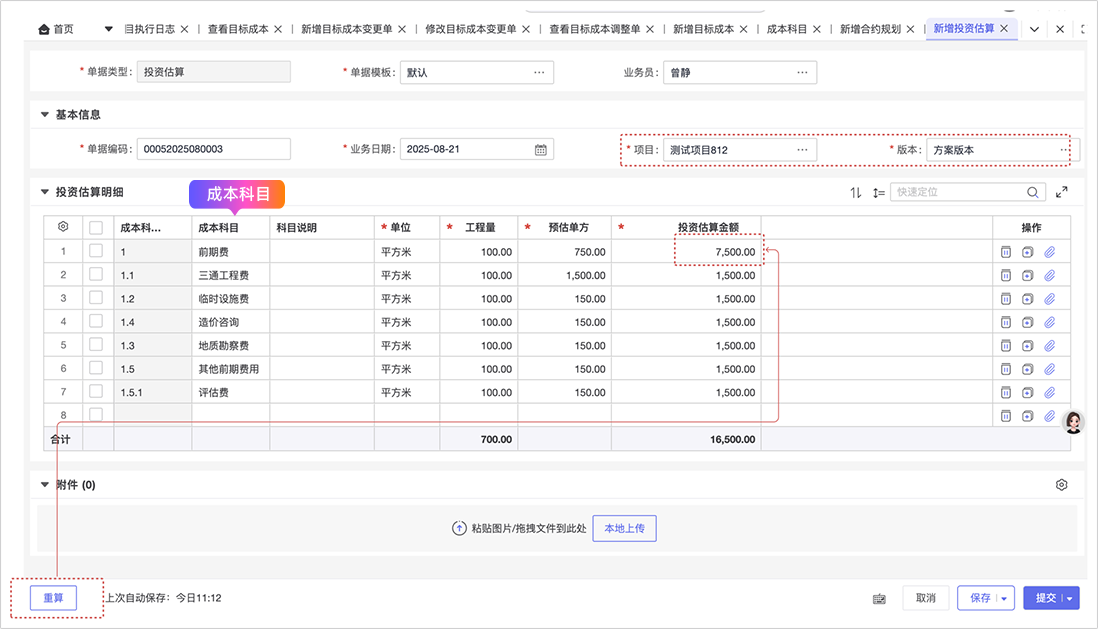Screen dimensions: 1098x629
Task: Open the 保存 button dropdown arrow
Action: [1005, 598]
